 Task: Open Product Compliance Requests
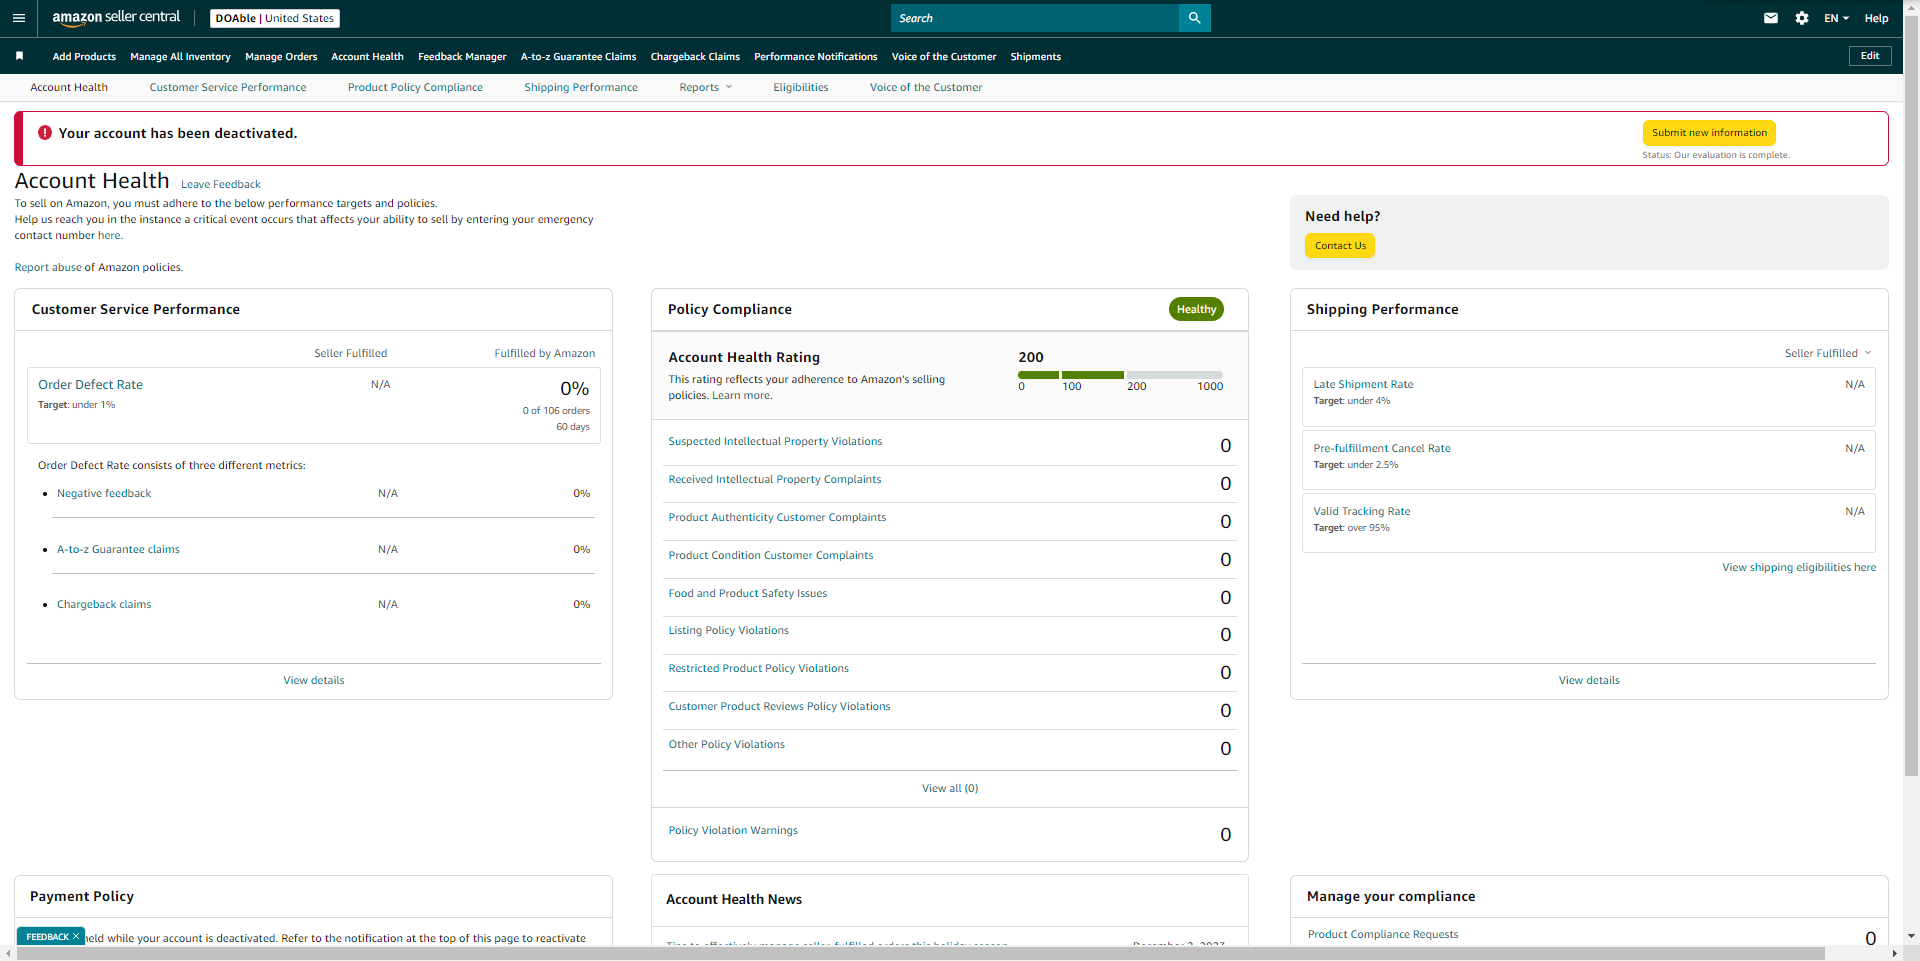click(x=1383, y=934)
